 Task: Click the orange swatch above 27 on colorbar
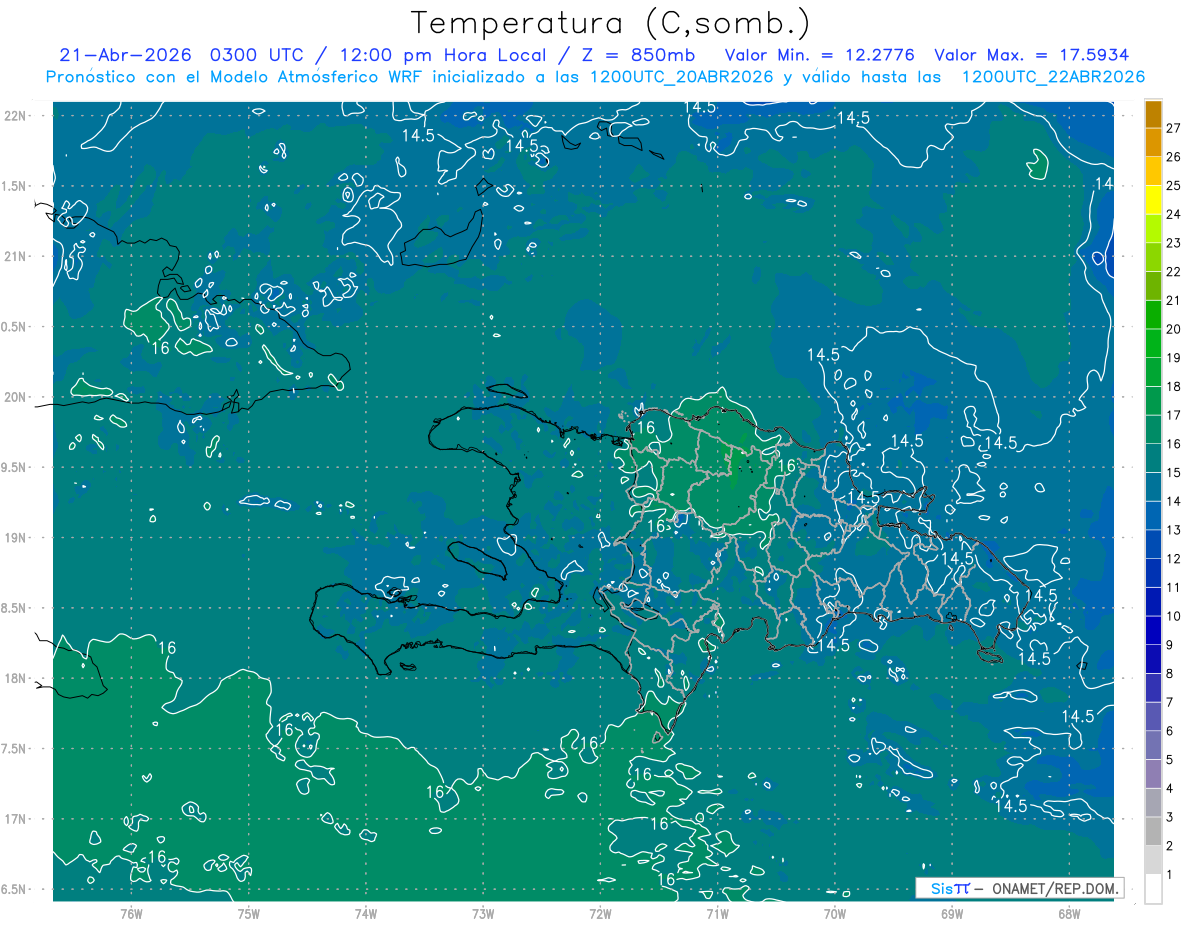(x=1153, y=113)
